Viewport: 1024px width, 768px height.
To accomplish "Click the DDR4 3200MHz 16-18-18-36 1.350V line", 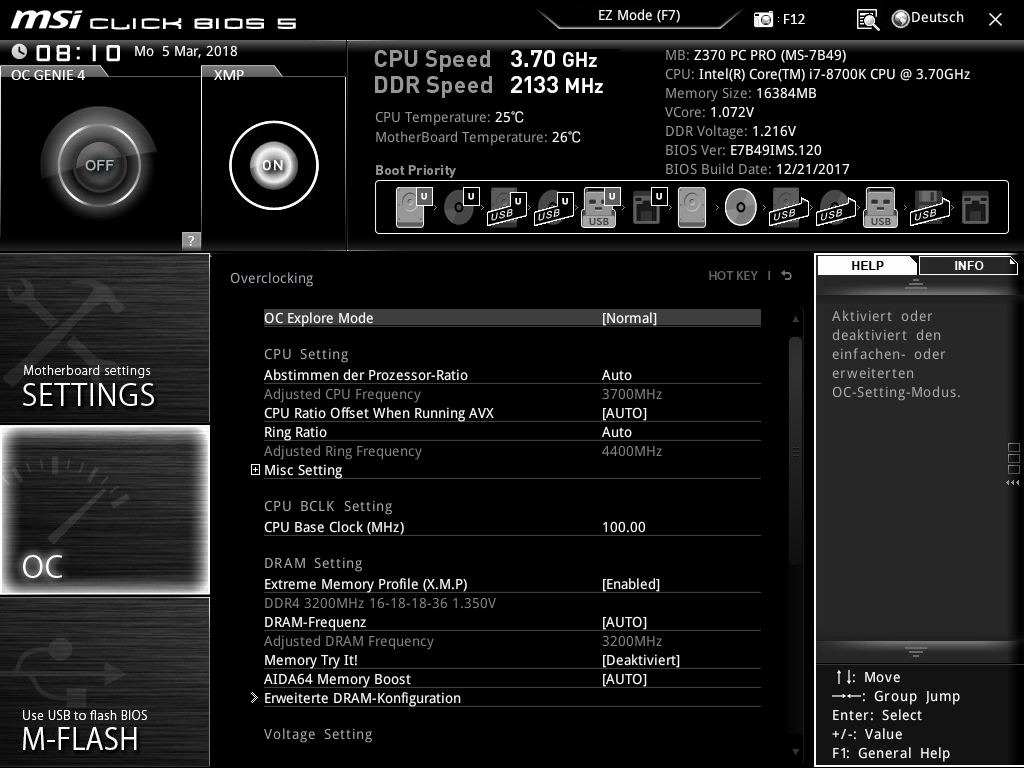I will [380, 603].
